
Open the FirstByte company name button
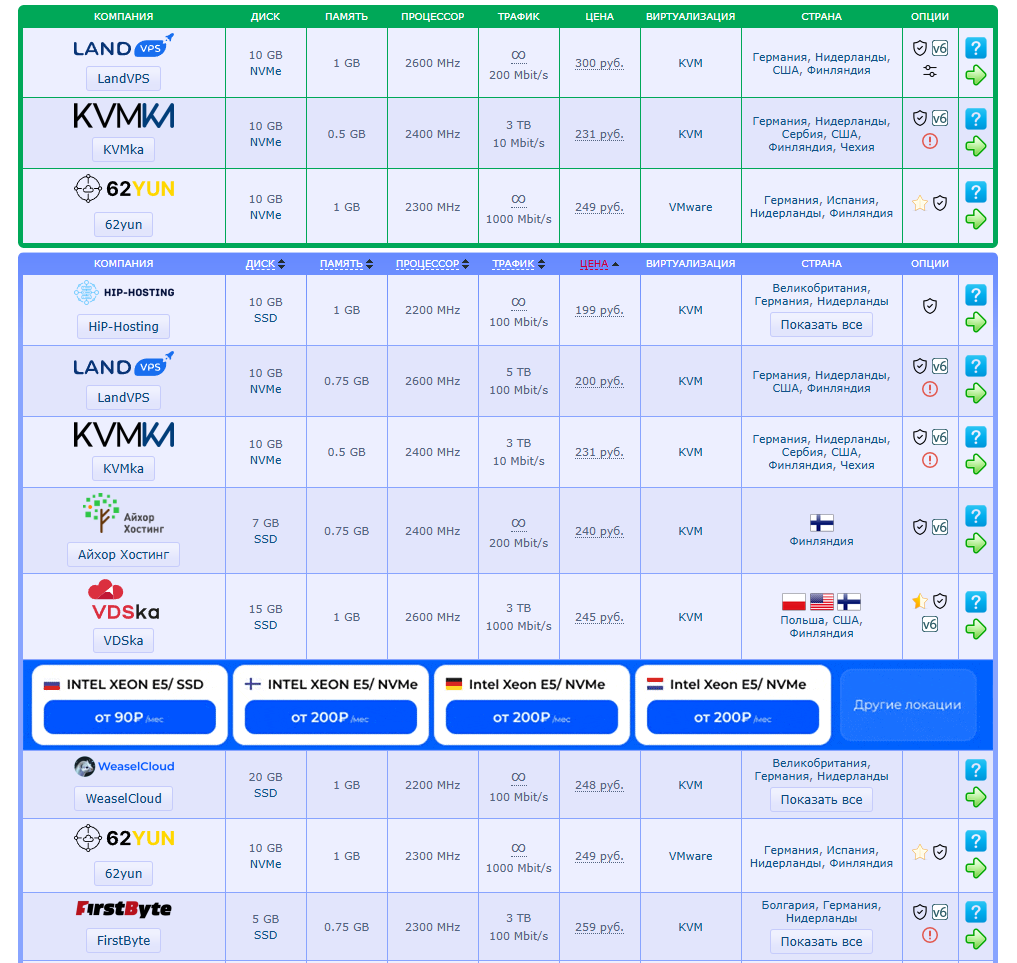point(123,940)
